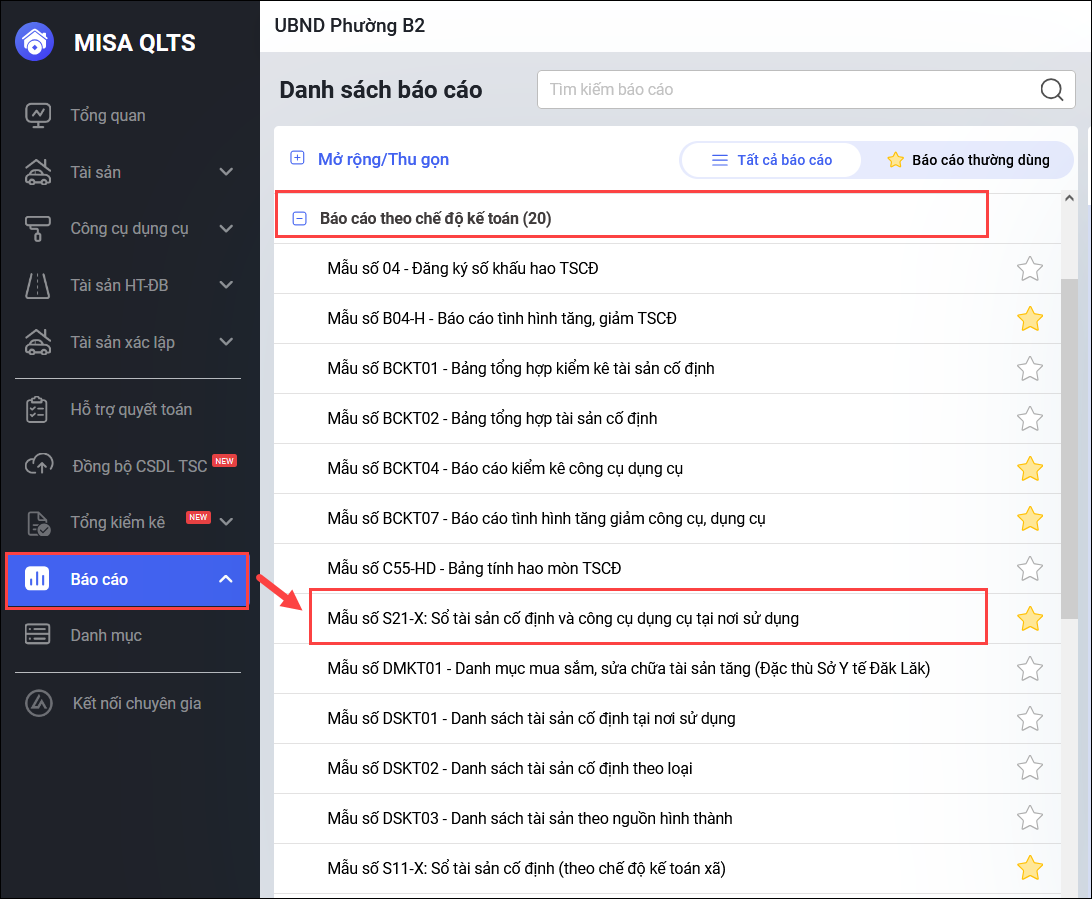Open Mẫu số BCKT04 kiểm kê công cụ
Screen dimensions: 1092x899
pyautogui.click(x=505, y=468)
